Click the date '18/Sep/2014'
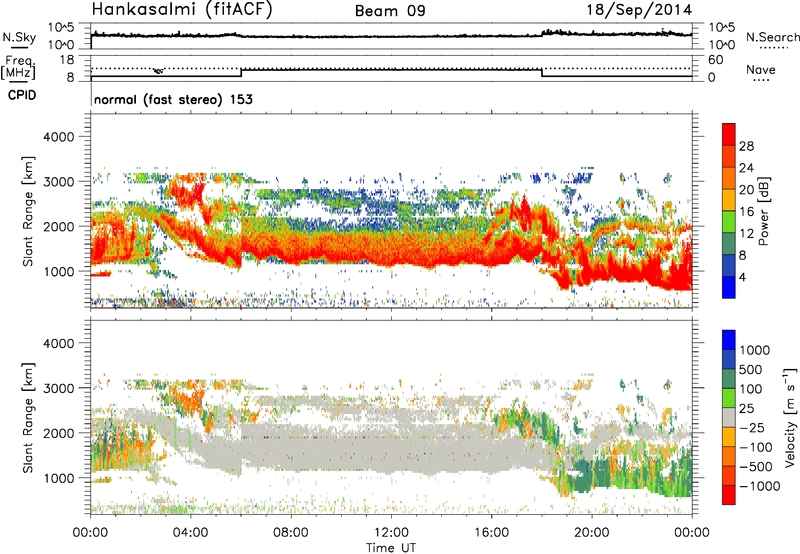The width and height of the screenshot is (800, 554). (639, 10)
